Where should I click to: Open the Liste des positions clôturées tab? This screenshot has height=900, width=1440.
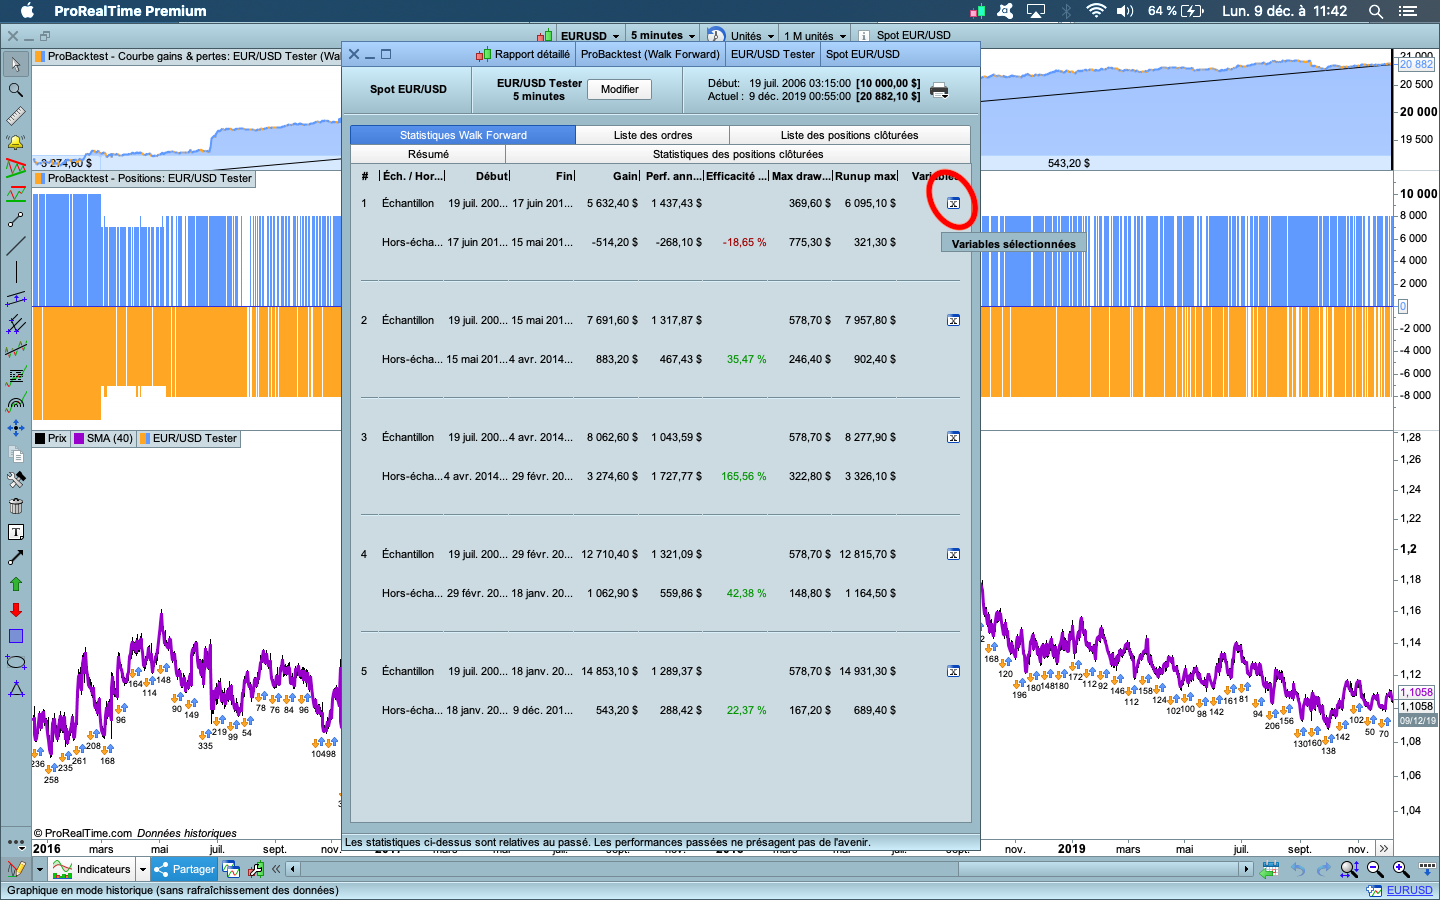(x=849, y=135)
